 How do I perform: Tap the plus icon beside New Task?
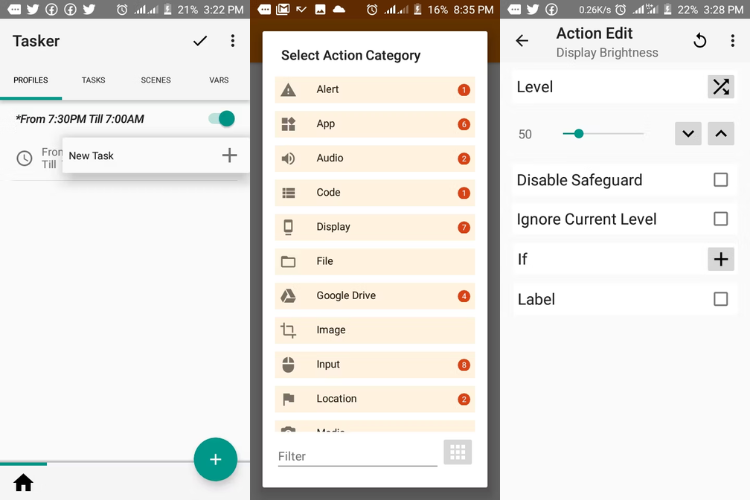coord(229,155)
